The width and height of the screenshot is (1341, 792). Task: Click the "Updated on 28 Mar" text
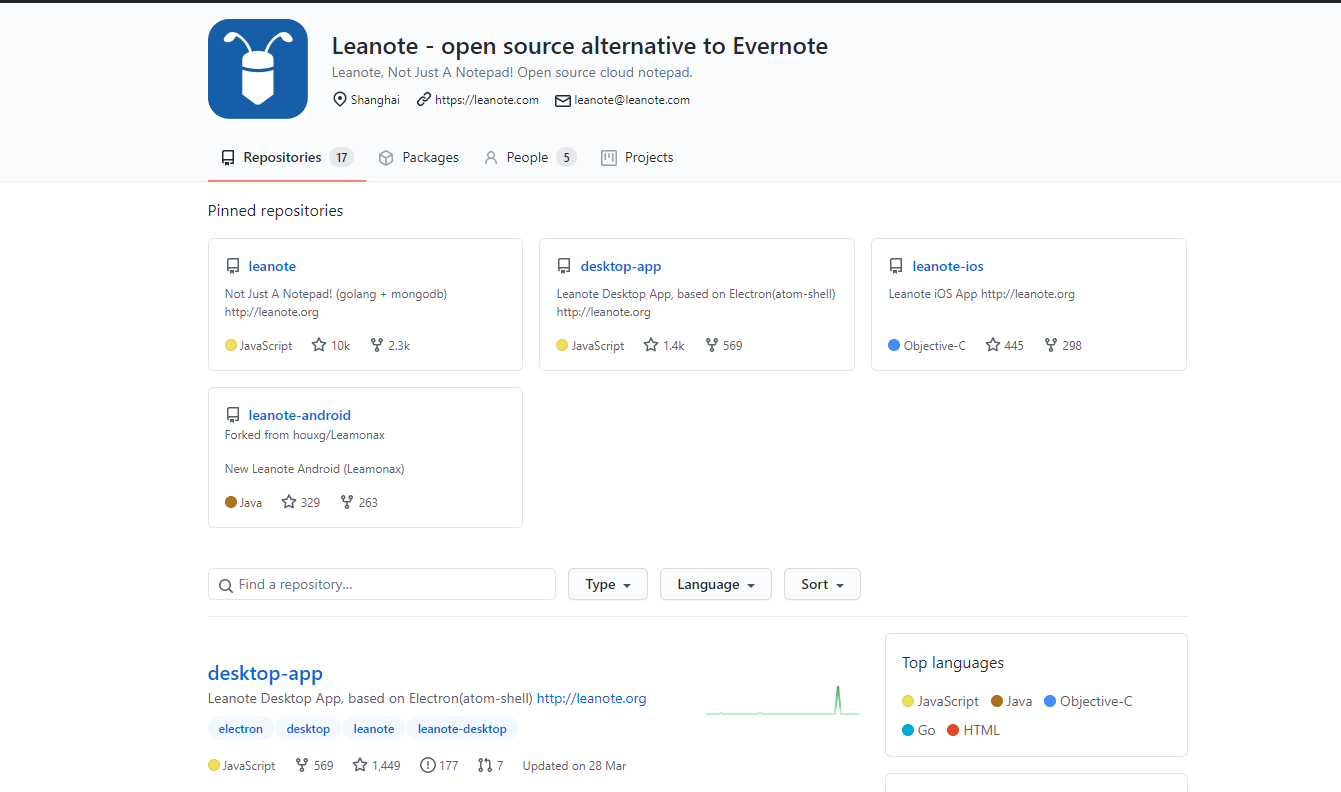pyautogui.click(x=574, y=766)
